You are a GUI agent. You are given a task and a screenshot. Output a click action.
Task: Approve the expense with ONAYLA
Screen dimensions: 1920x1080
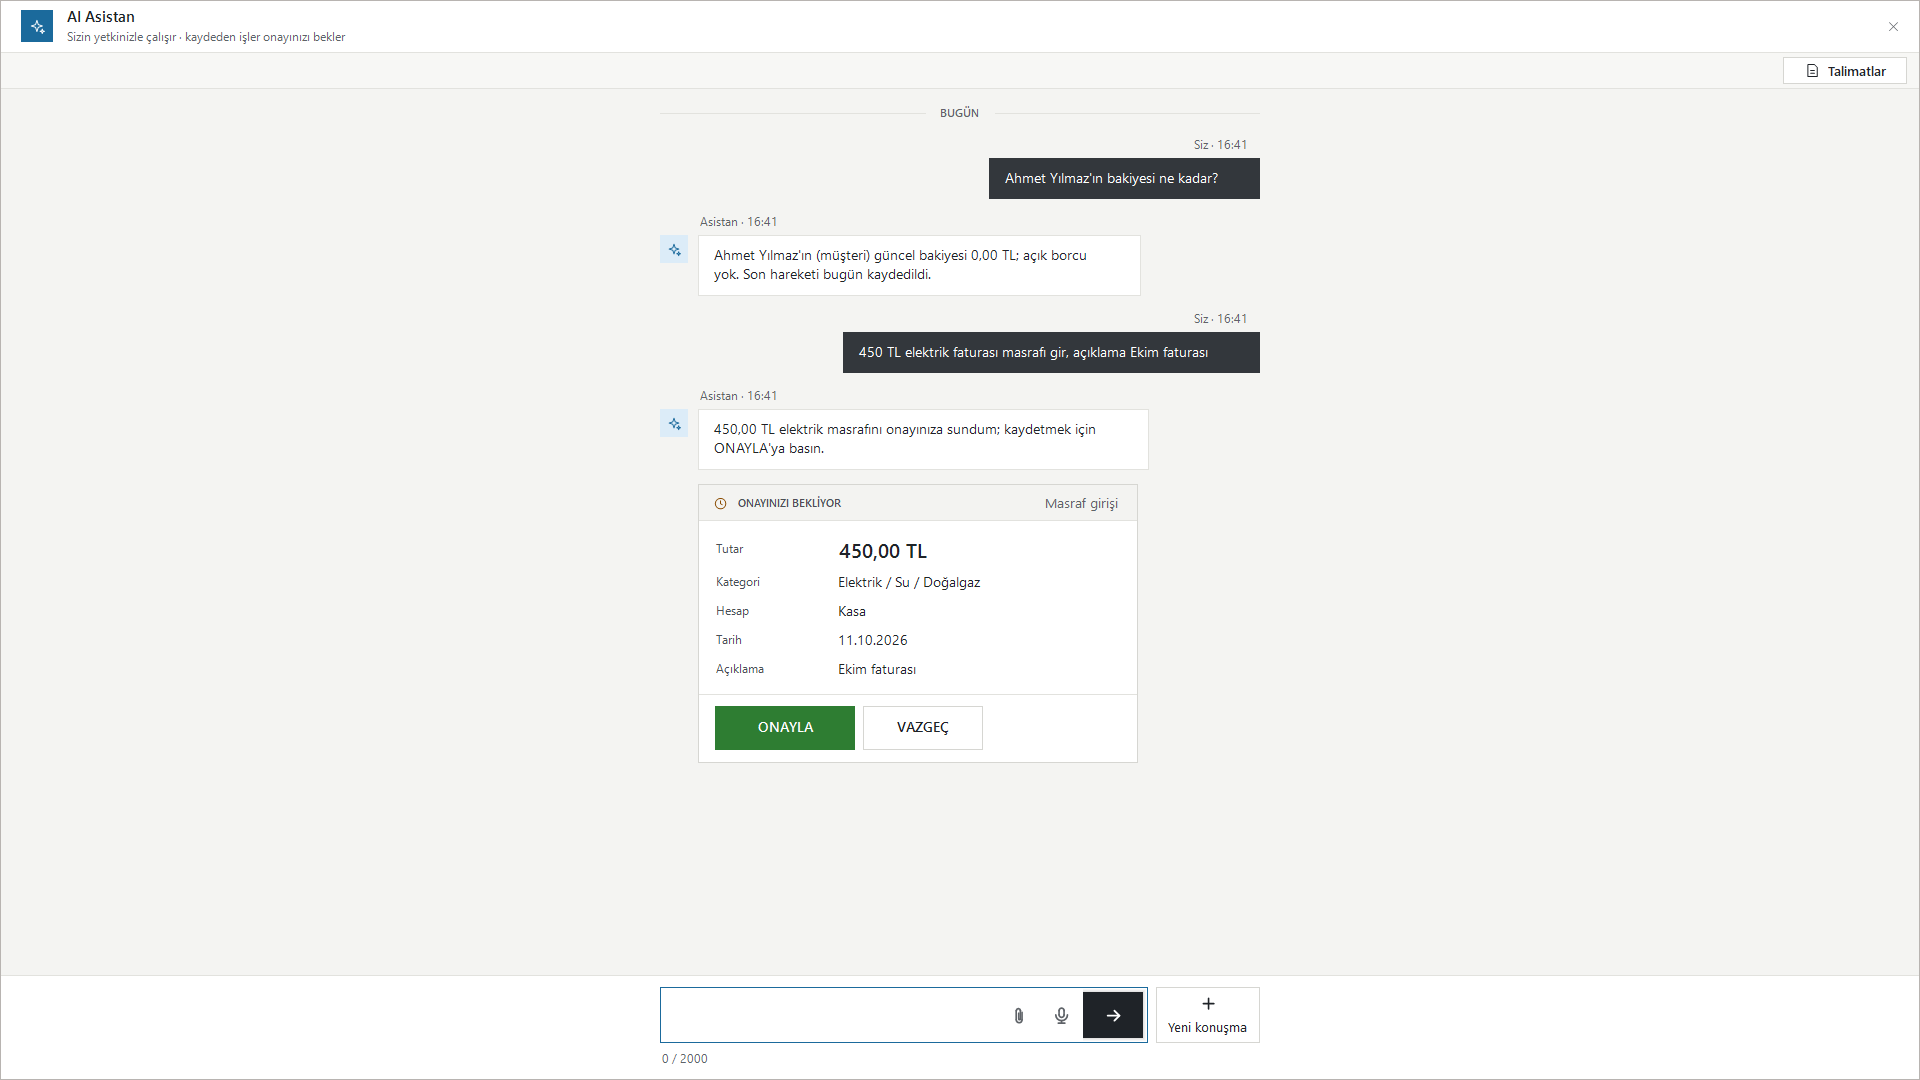785,728
